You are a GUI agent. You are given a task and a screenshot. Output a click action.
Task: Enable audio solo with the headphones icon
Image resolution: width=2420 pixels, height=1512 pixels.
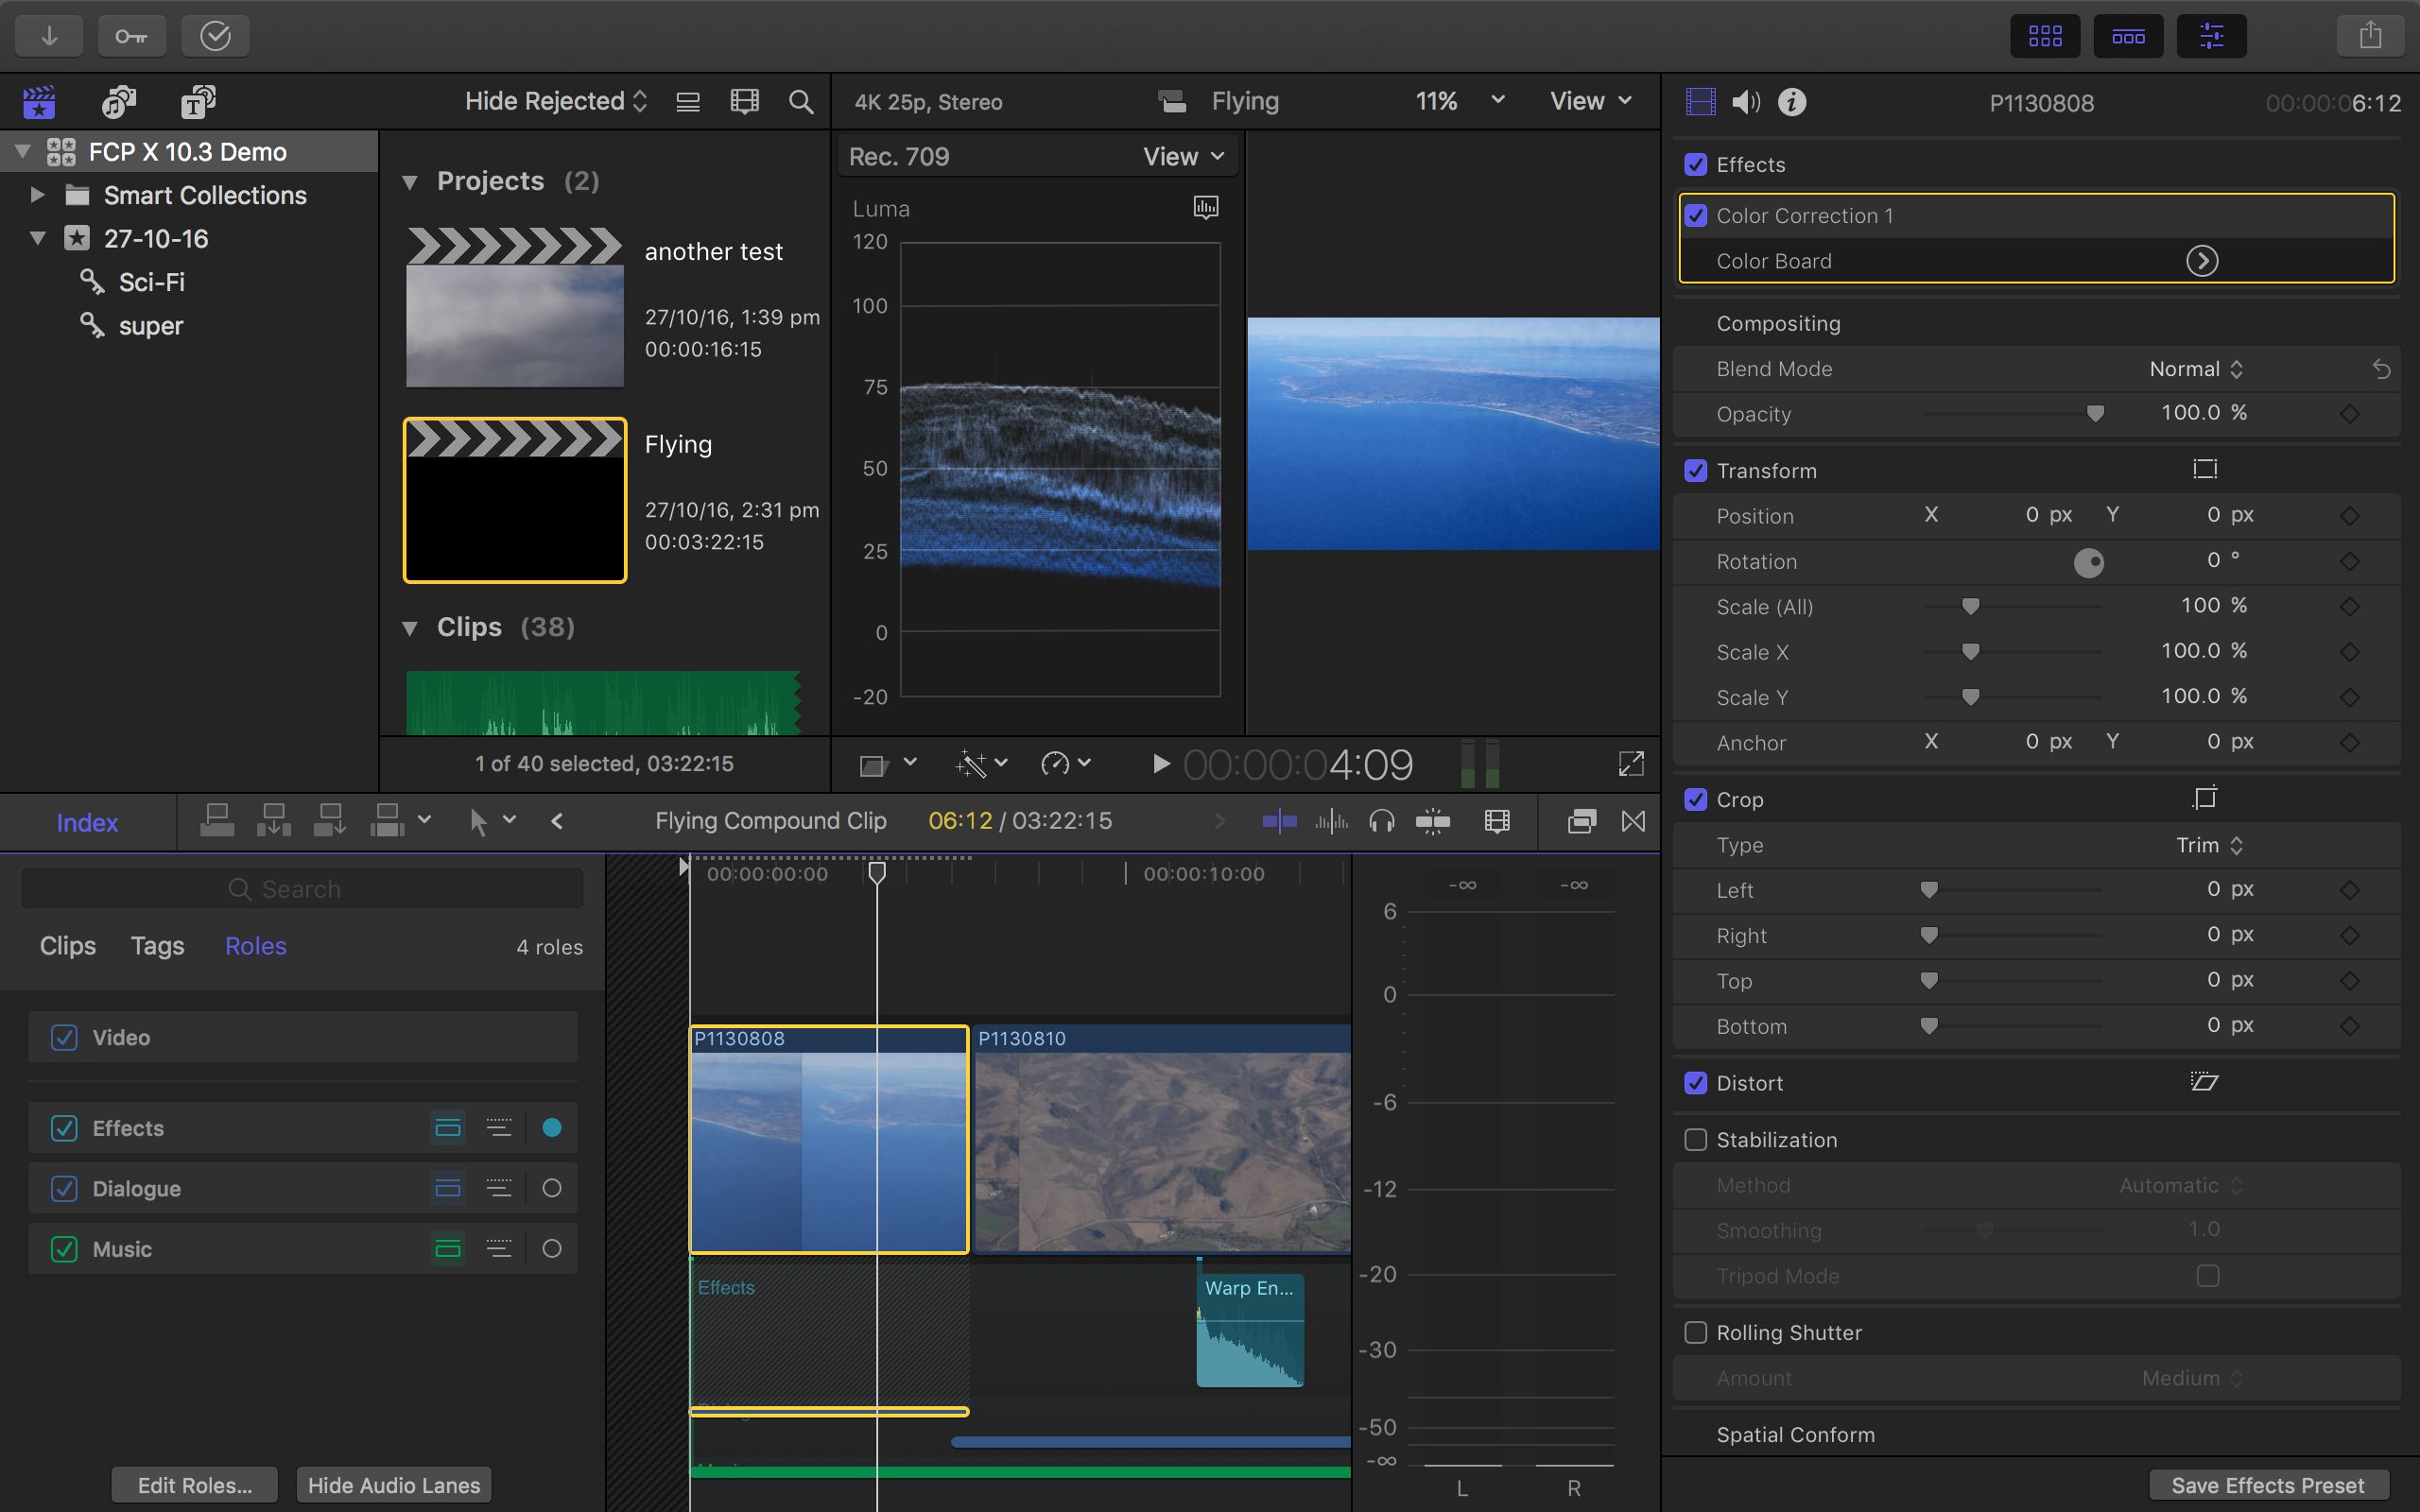coord(1383,821)
